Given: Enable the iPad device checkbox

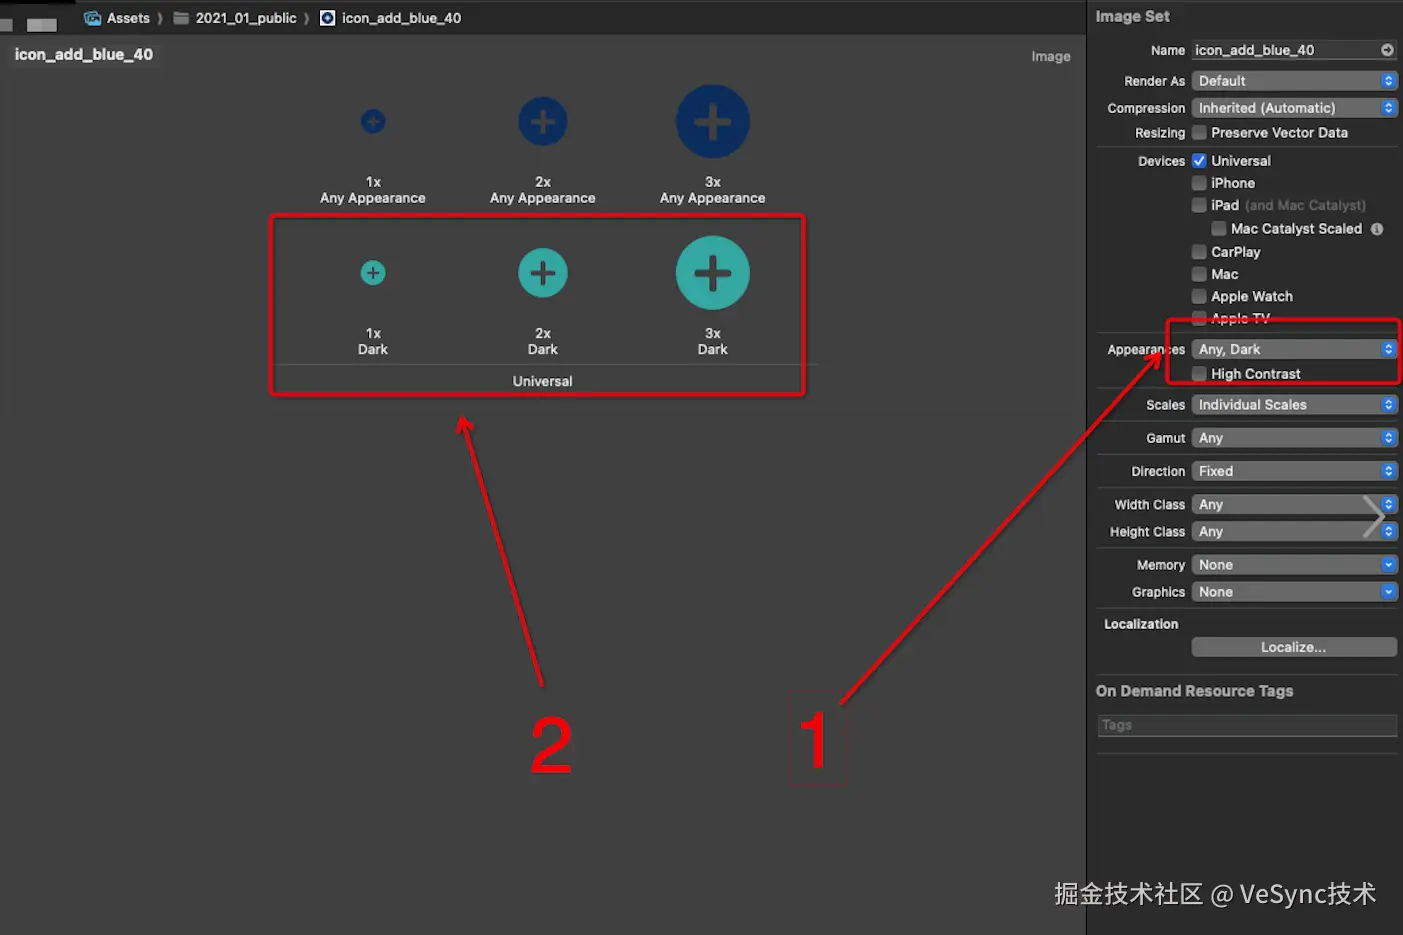Looking at the screenshot, I should click(x=1199, y=205).
